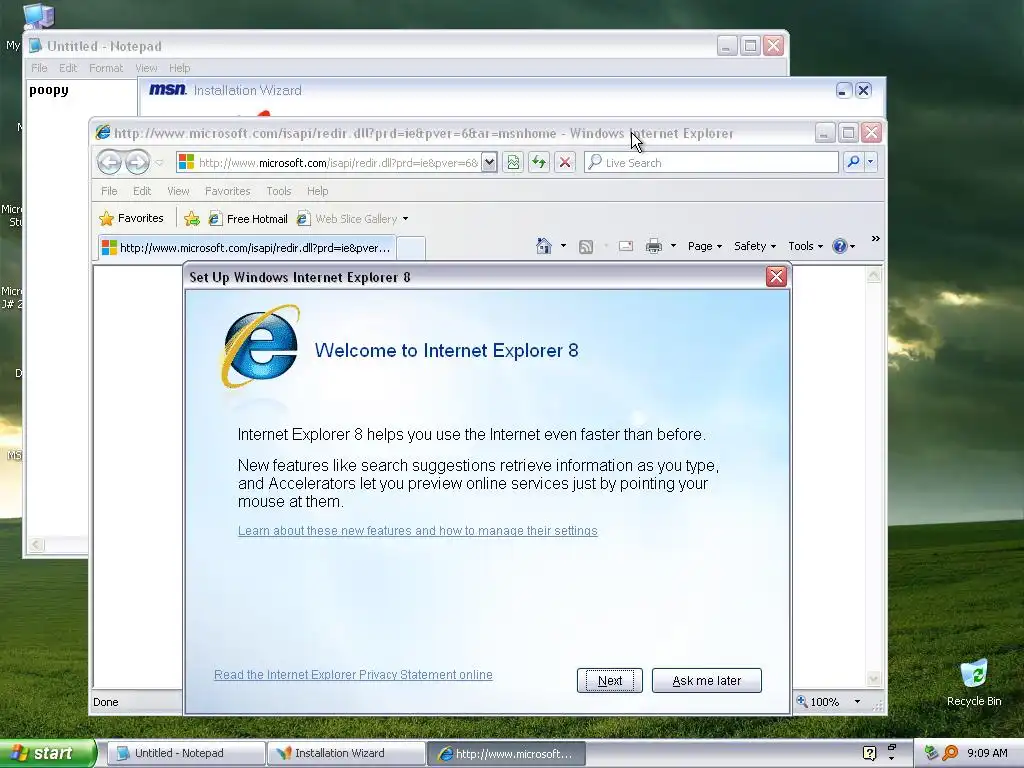The height and width of the screenshot is (768, 1024).
Task: Expand the Print options dropdown arrow
Action: click(673, 246)
